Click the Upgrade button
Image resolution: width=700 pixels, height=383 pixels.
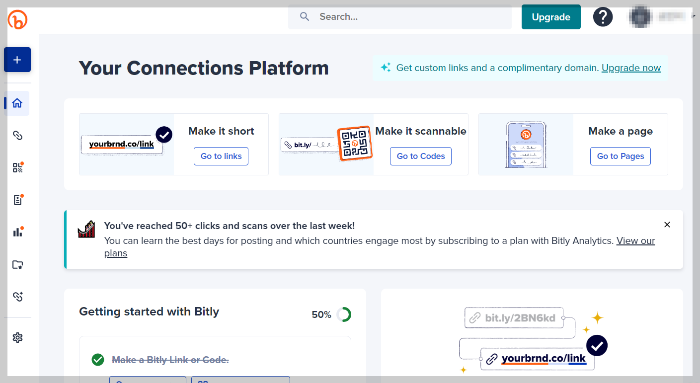tap(551, 17)
